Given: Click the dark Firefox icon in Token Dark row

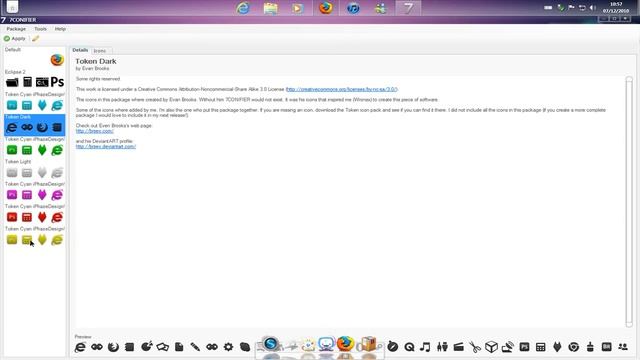Looking at the screenshot, I should [x=42, y=127].
